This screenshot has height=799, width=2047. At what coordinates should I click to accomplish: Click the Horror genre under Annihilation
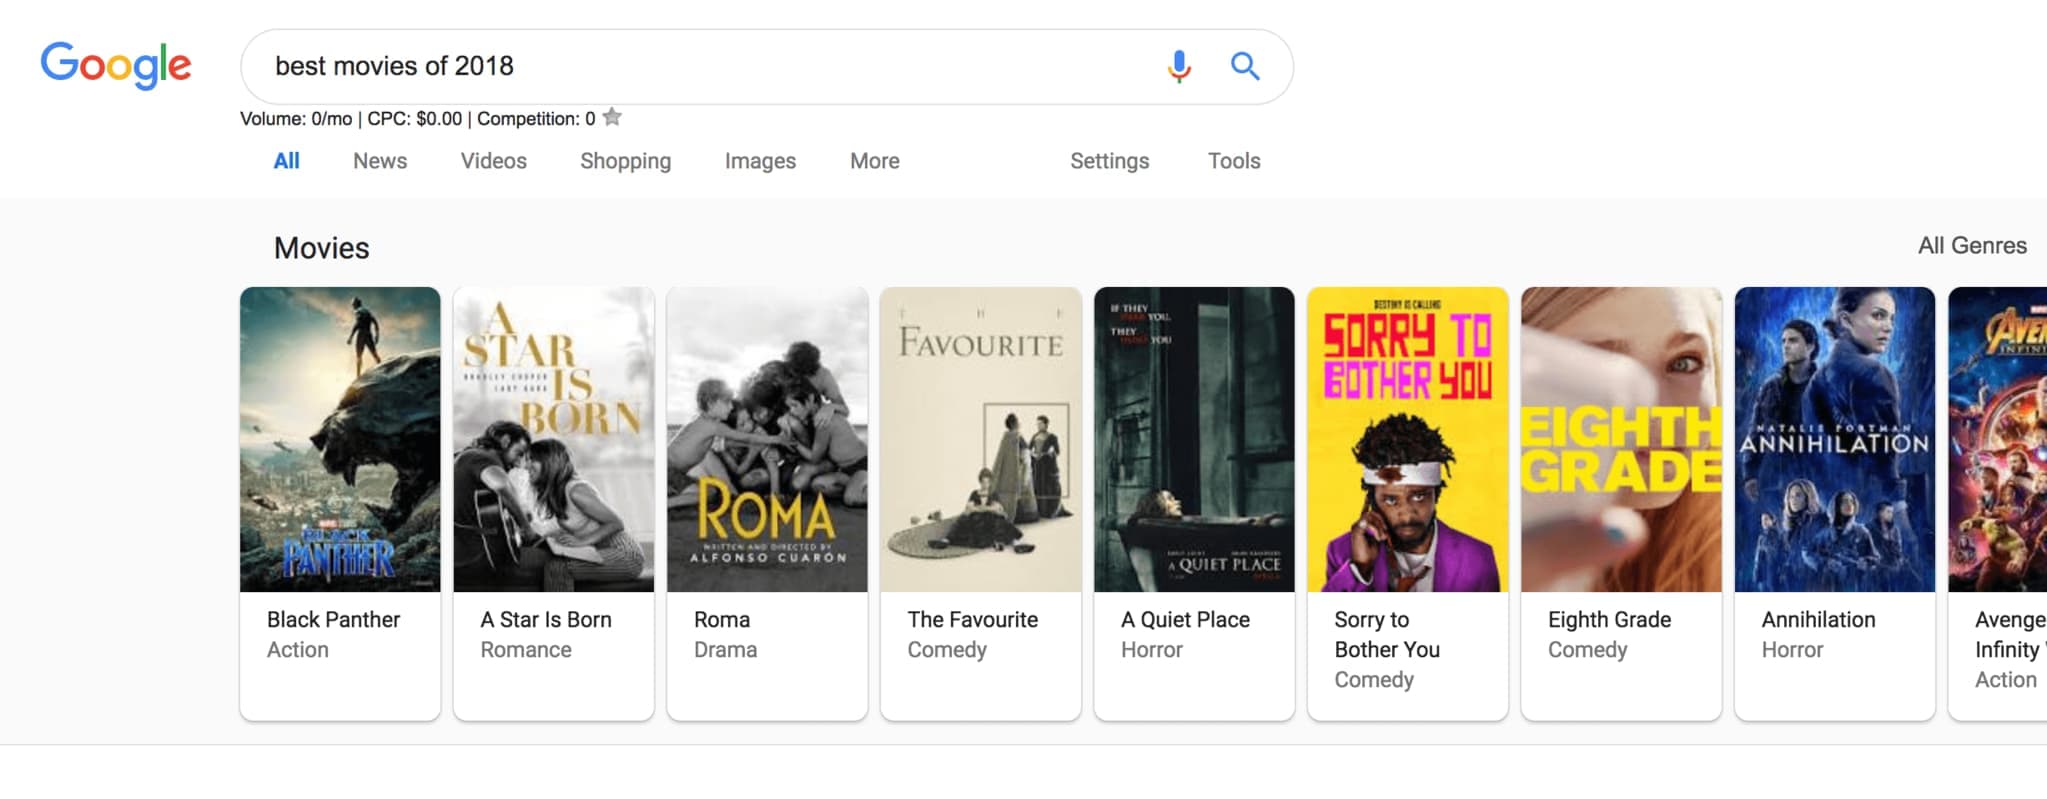pos(1792,650)
